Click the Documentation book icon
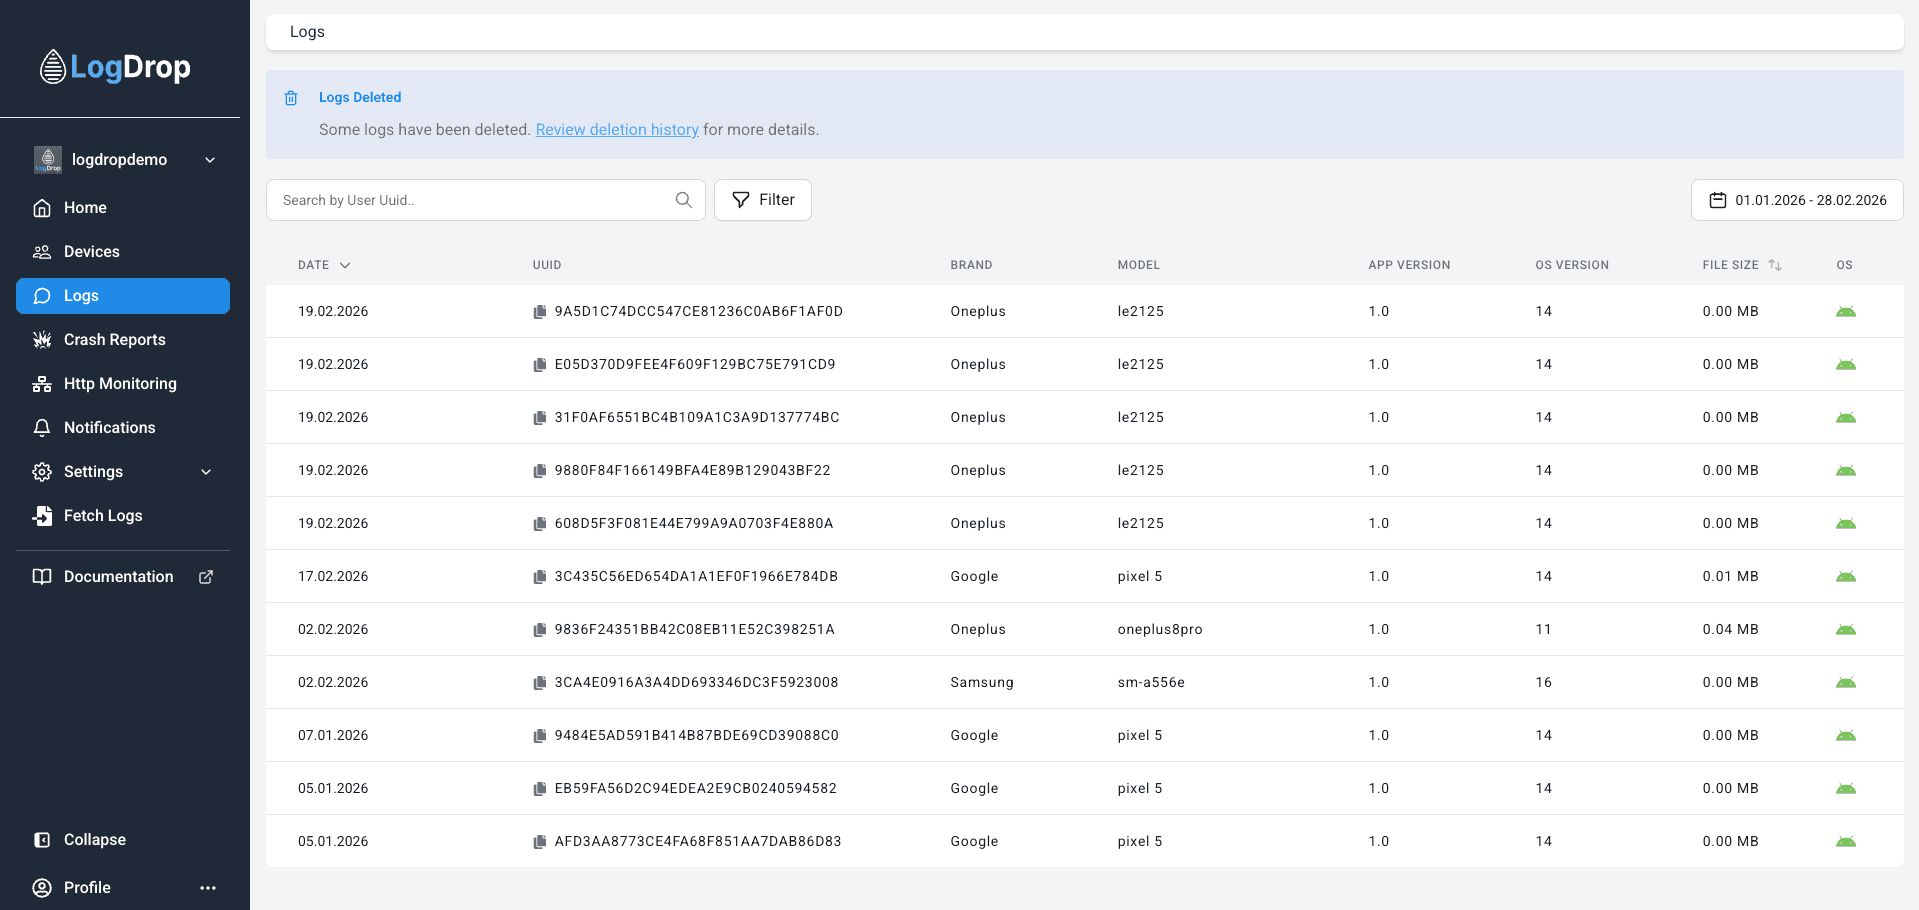 tap(42, 577)
